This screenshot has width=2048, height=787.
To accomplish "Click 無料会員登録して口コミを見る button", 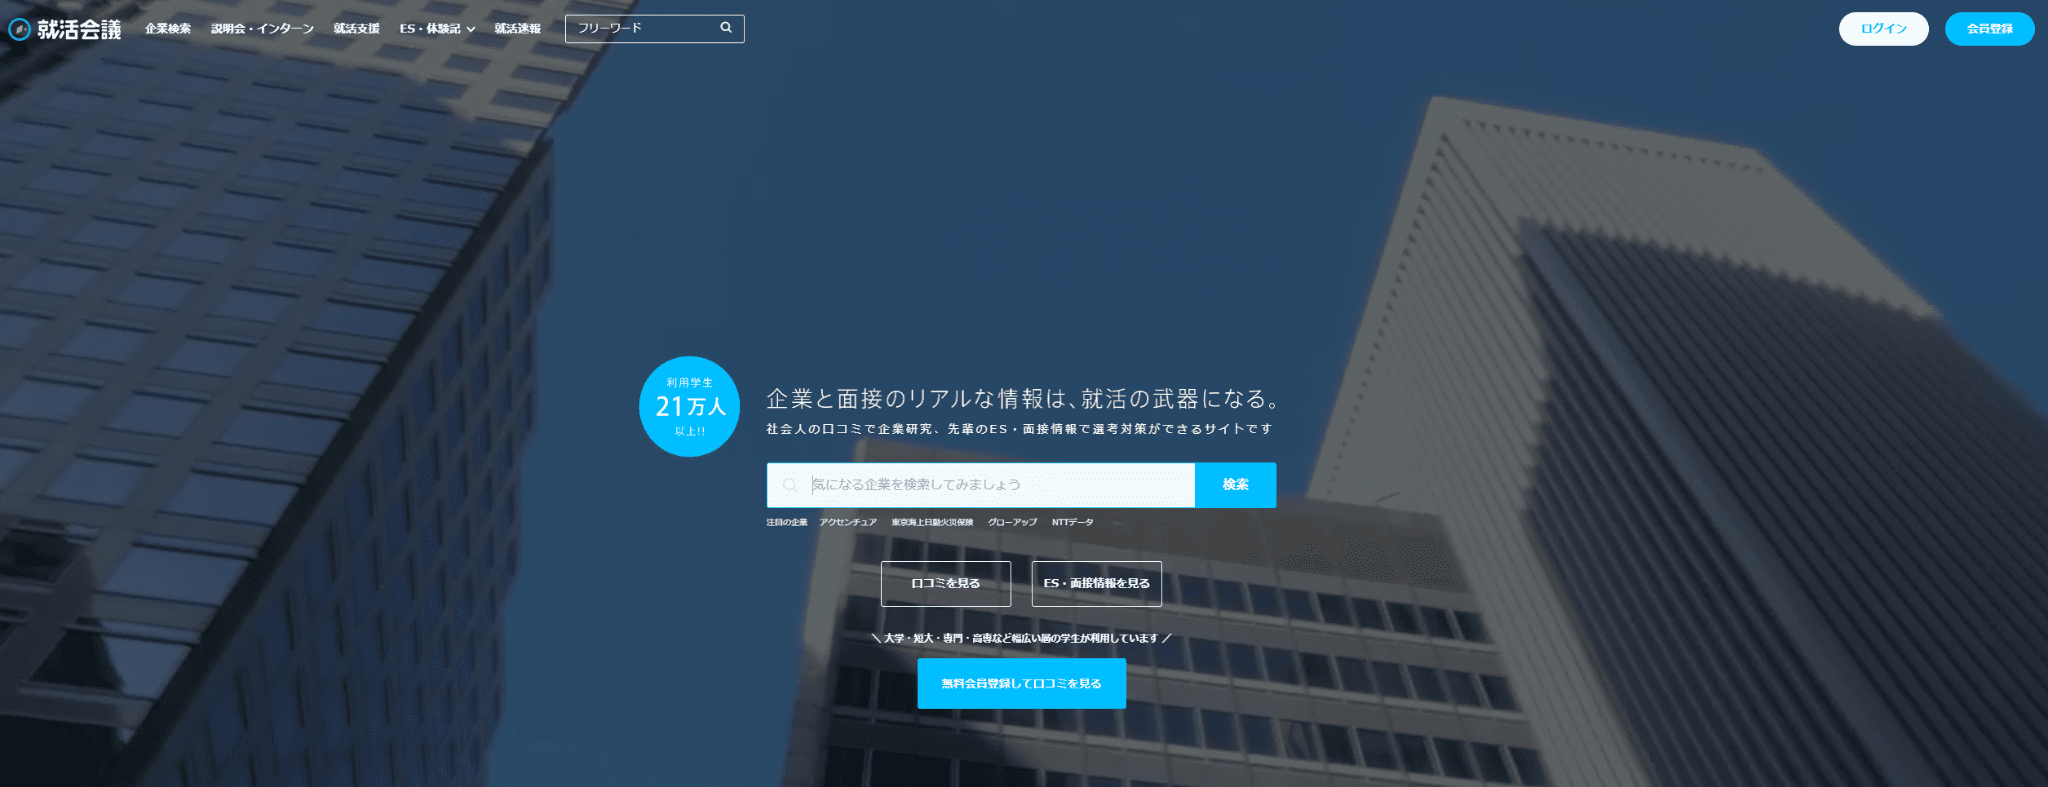I will click(1022, 684).
